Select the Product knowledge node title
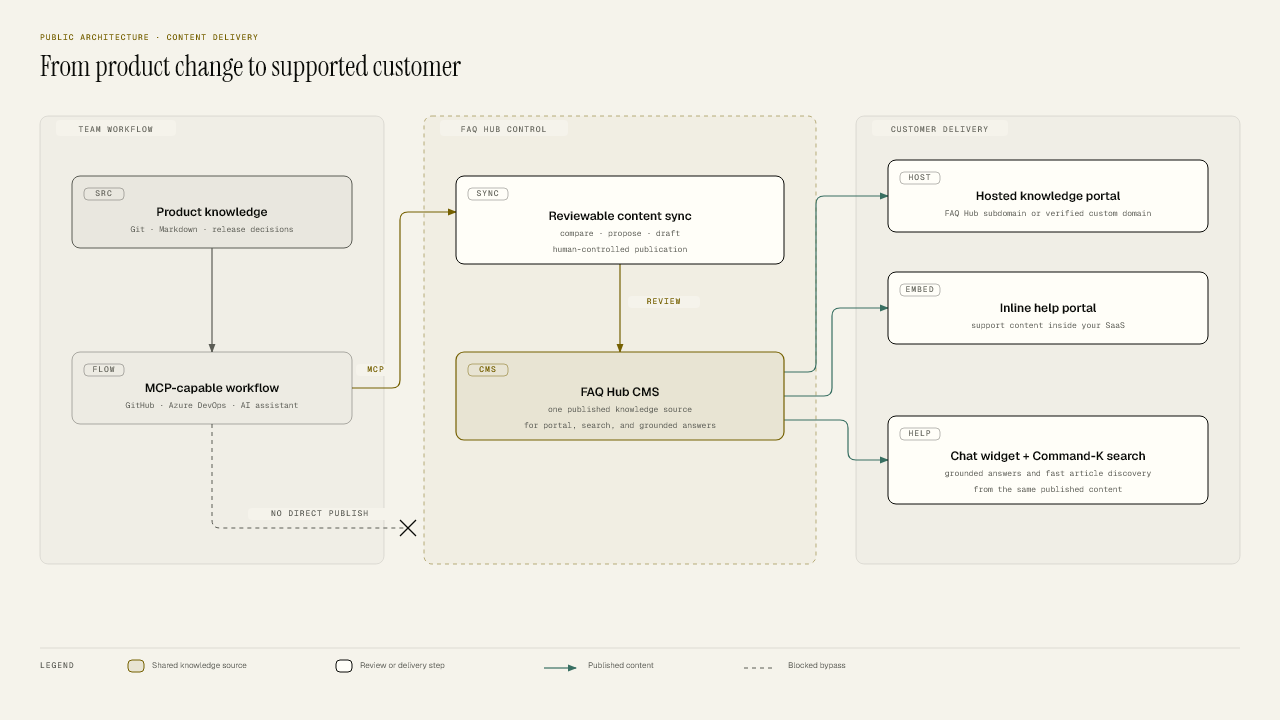Viewport: 1280px width, 720px height. (212, 212)
